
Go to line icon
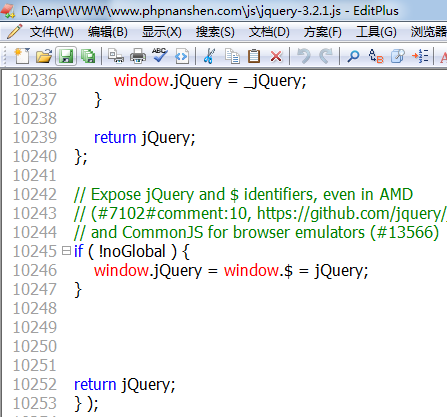point(420,56)
